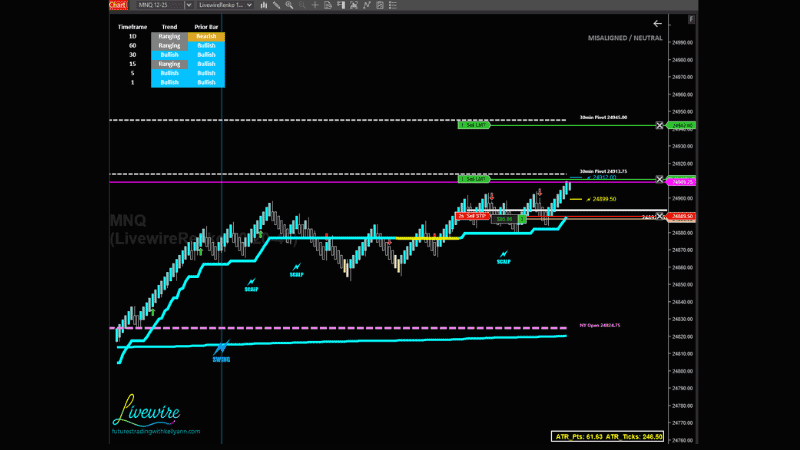
Task: Click the orange Bearish cell for timeframe 1D
Action: pyautogui.click(x=207, y=36)
